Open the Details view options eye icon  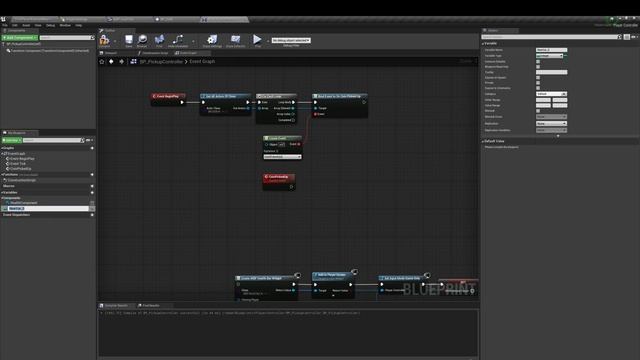634,37
